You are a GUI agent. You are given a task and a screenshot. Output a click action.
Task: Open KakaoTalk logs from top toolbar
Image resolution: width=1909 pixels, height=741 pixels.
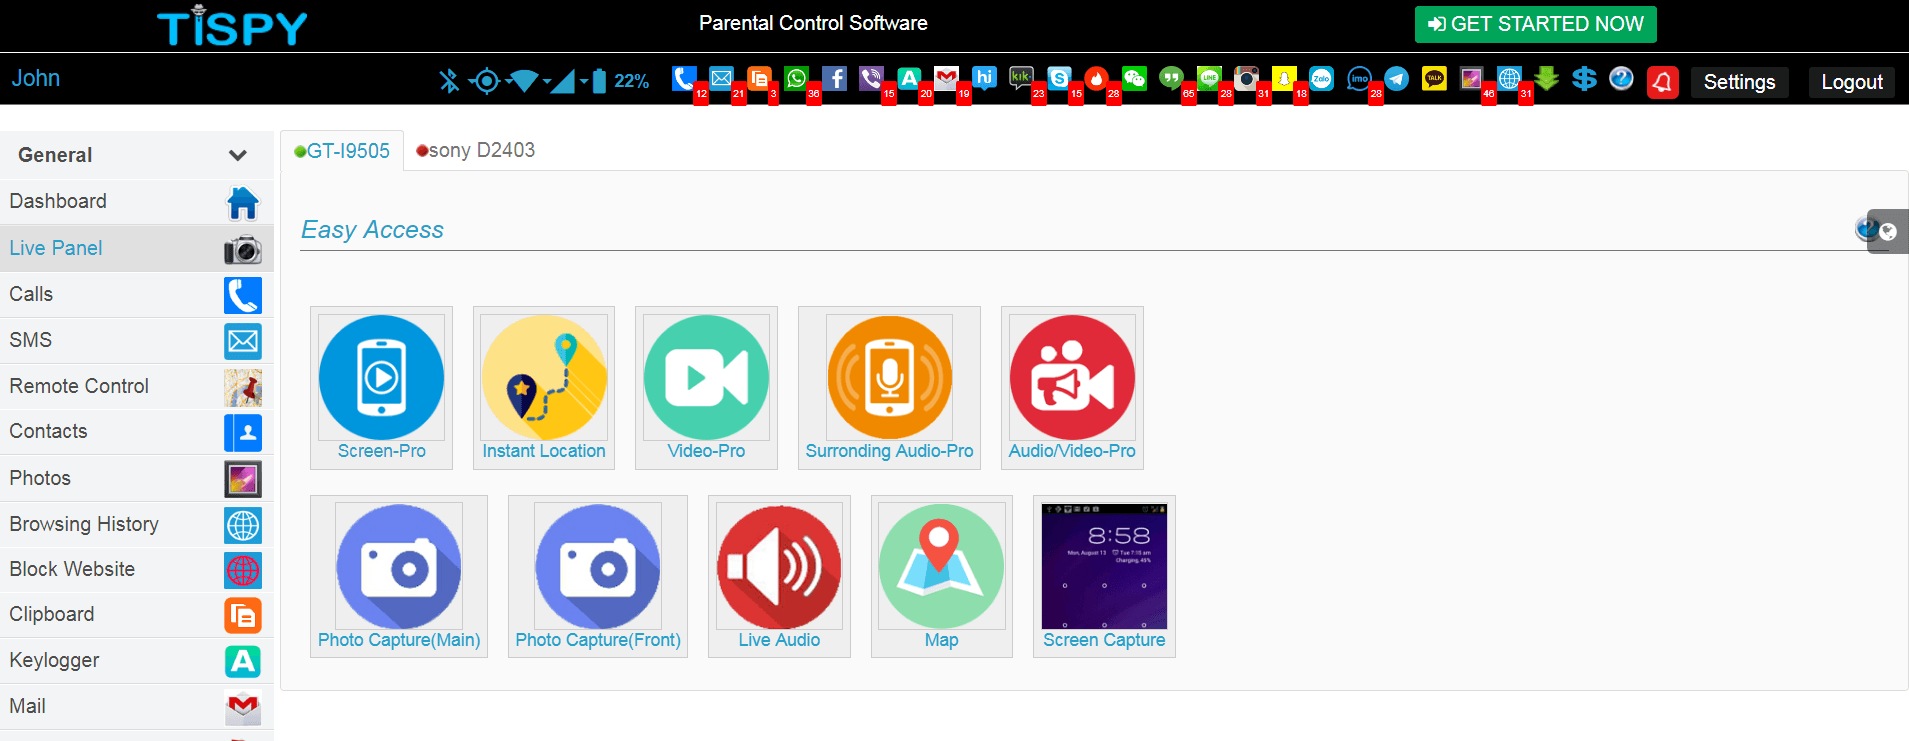(1434, 78)
